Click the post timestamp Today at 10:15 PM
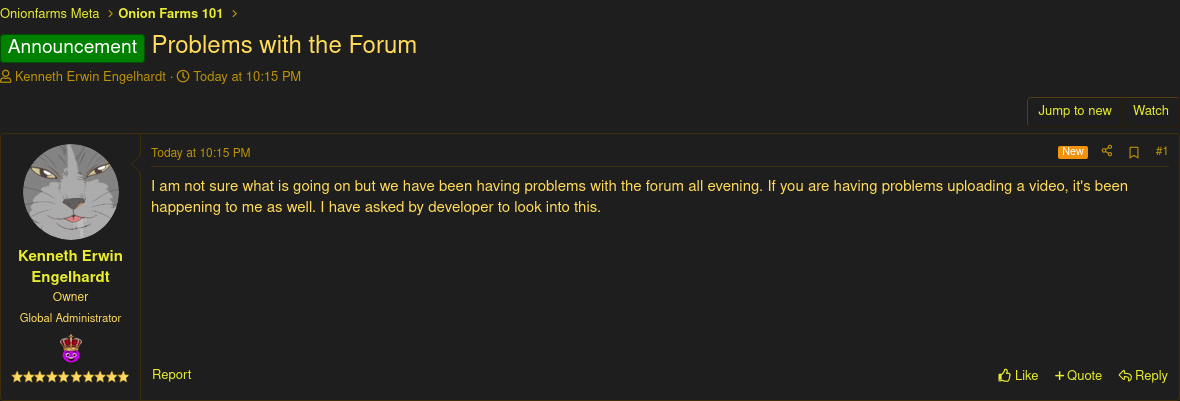1180x401 pixels. point(200,153)
